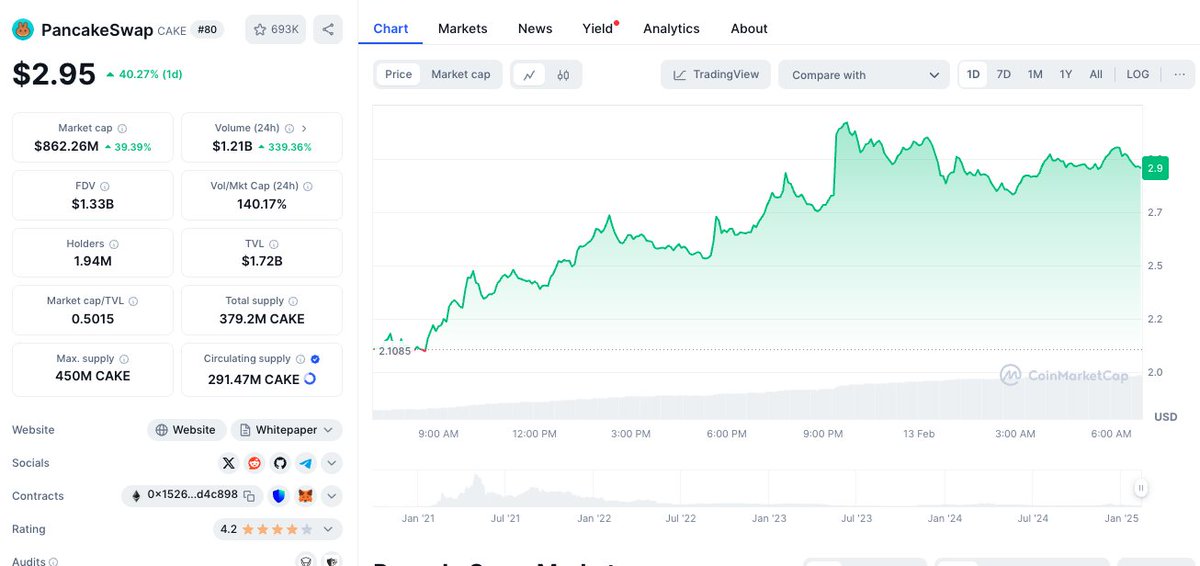Open the X (Twitter) social link
Image resolution: width=1200 pixels, height=566 pixels.
(229, 463)
